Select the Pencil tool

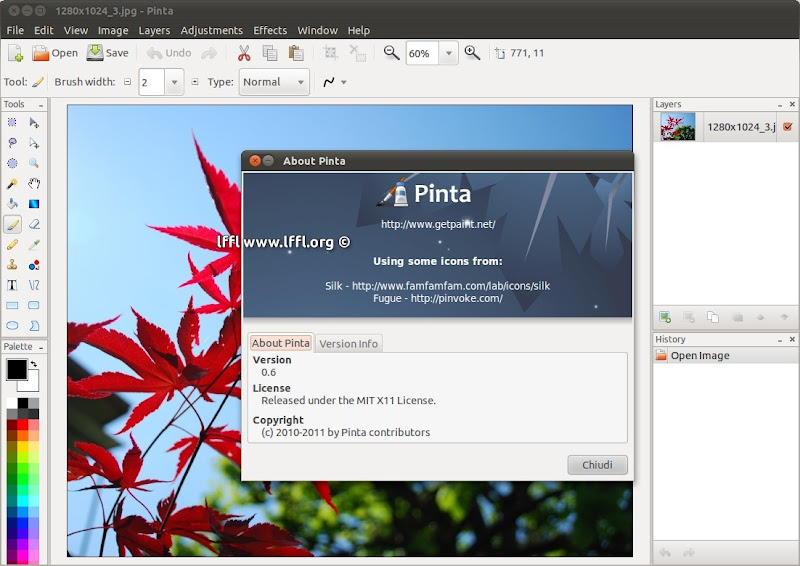12,244
